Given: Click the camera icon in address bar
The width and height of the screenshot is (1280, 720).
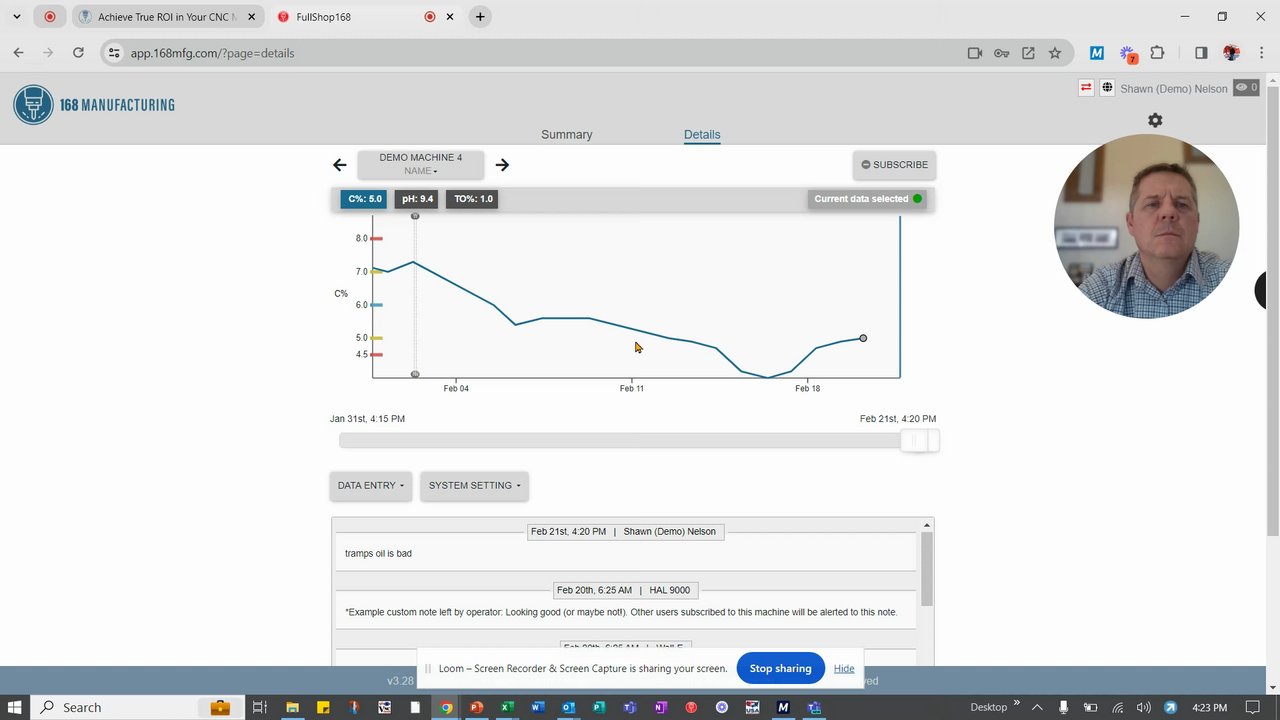Looking at the screenshot, I should 975,53.
